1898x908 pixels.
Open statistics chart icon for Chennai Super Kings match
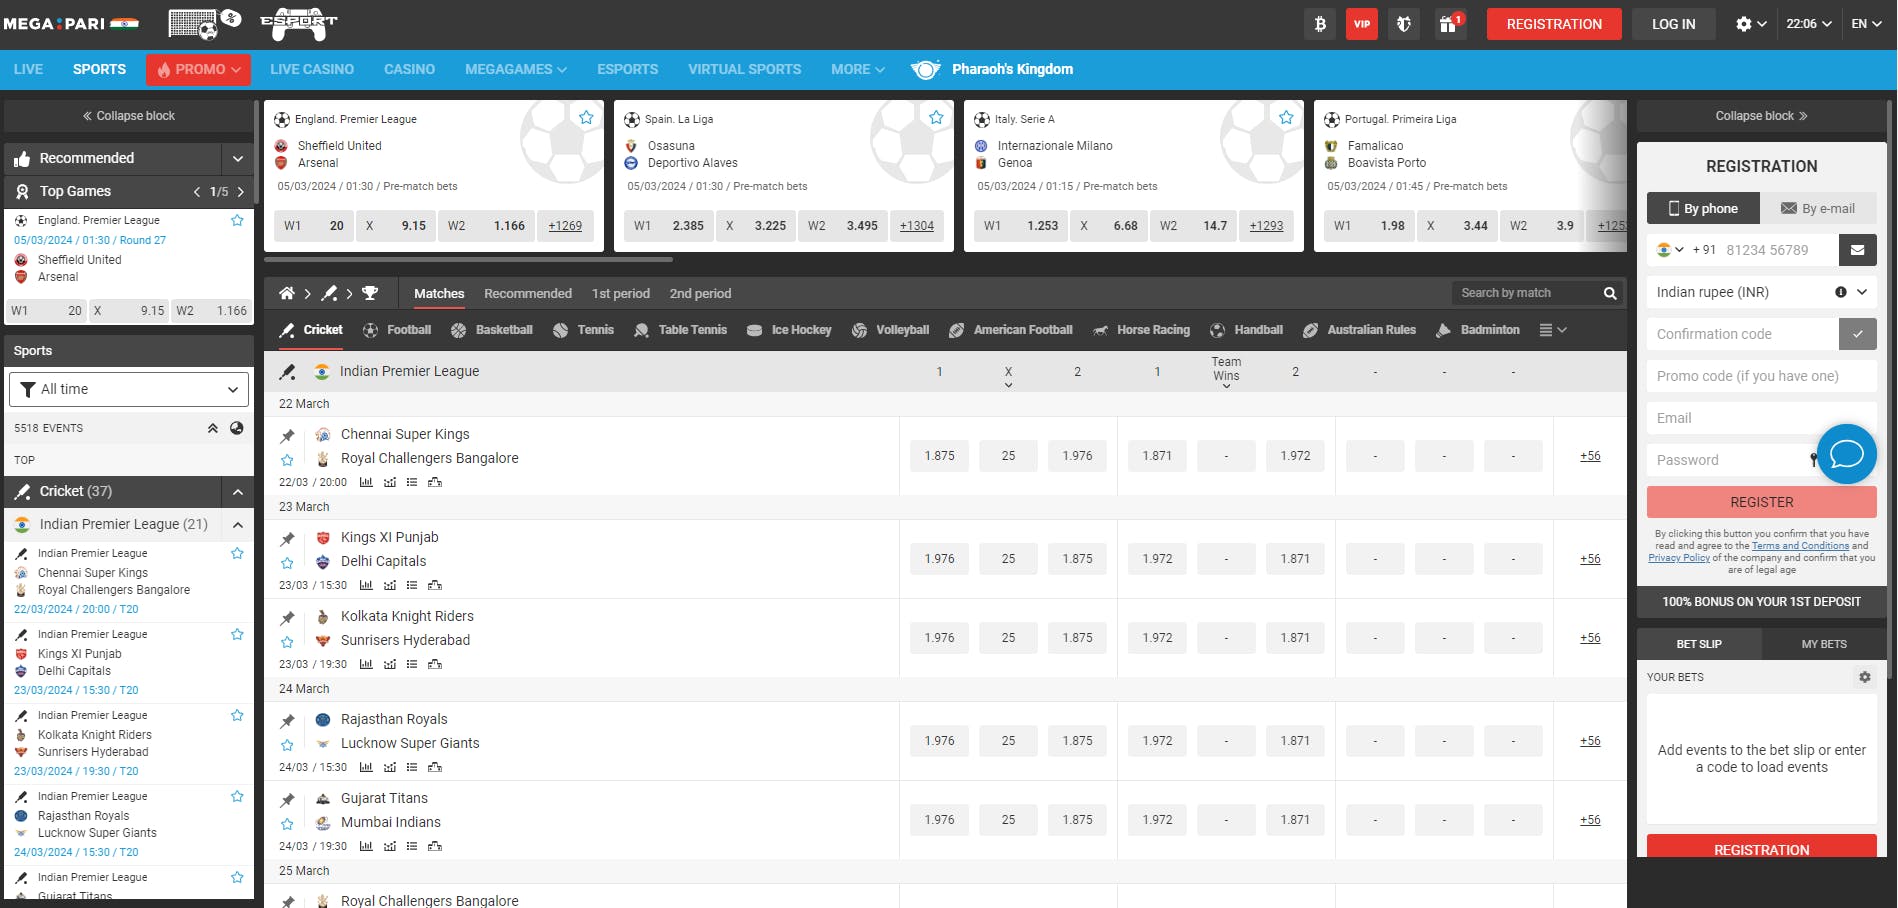(366, 482)
